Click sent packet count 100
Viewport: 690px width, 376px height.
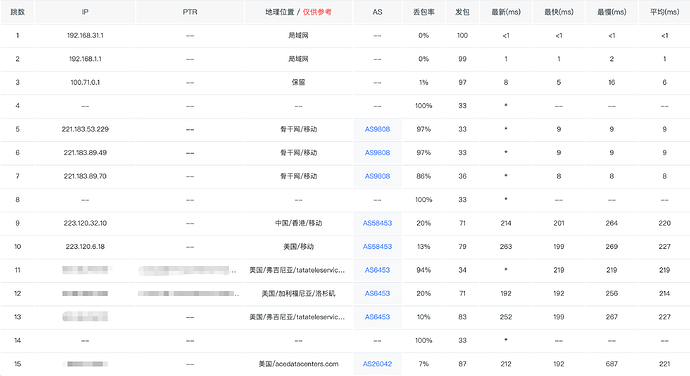click(462, 35)
